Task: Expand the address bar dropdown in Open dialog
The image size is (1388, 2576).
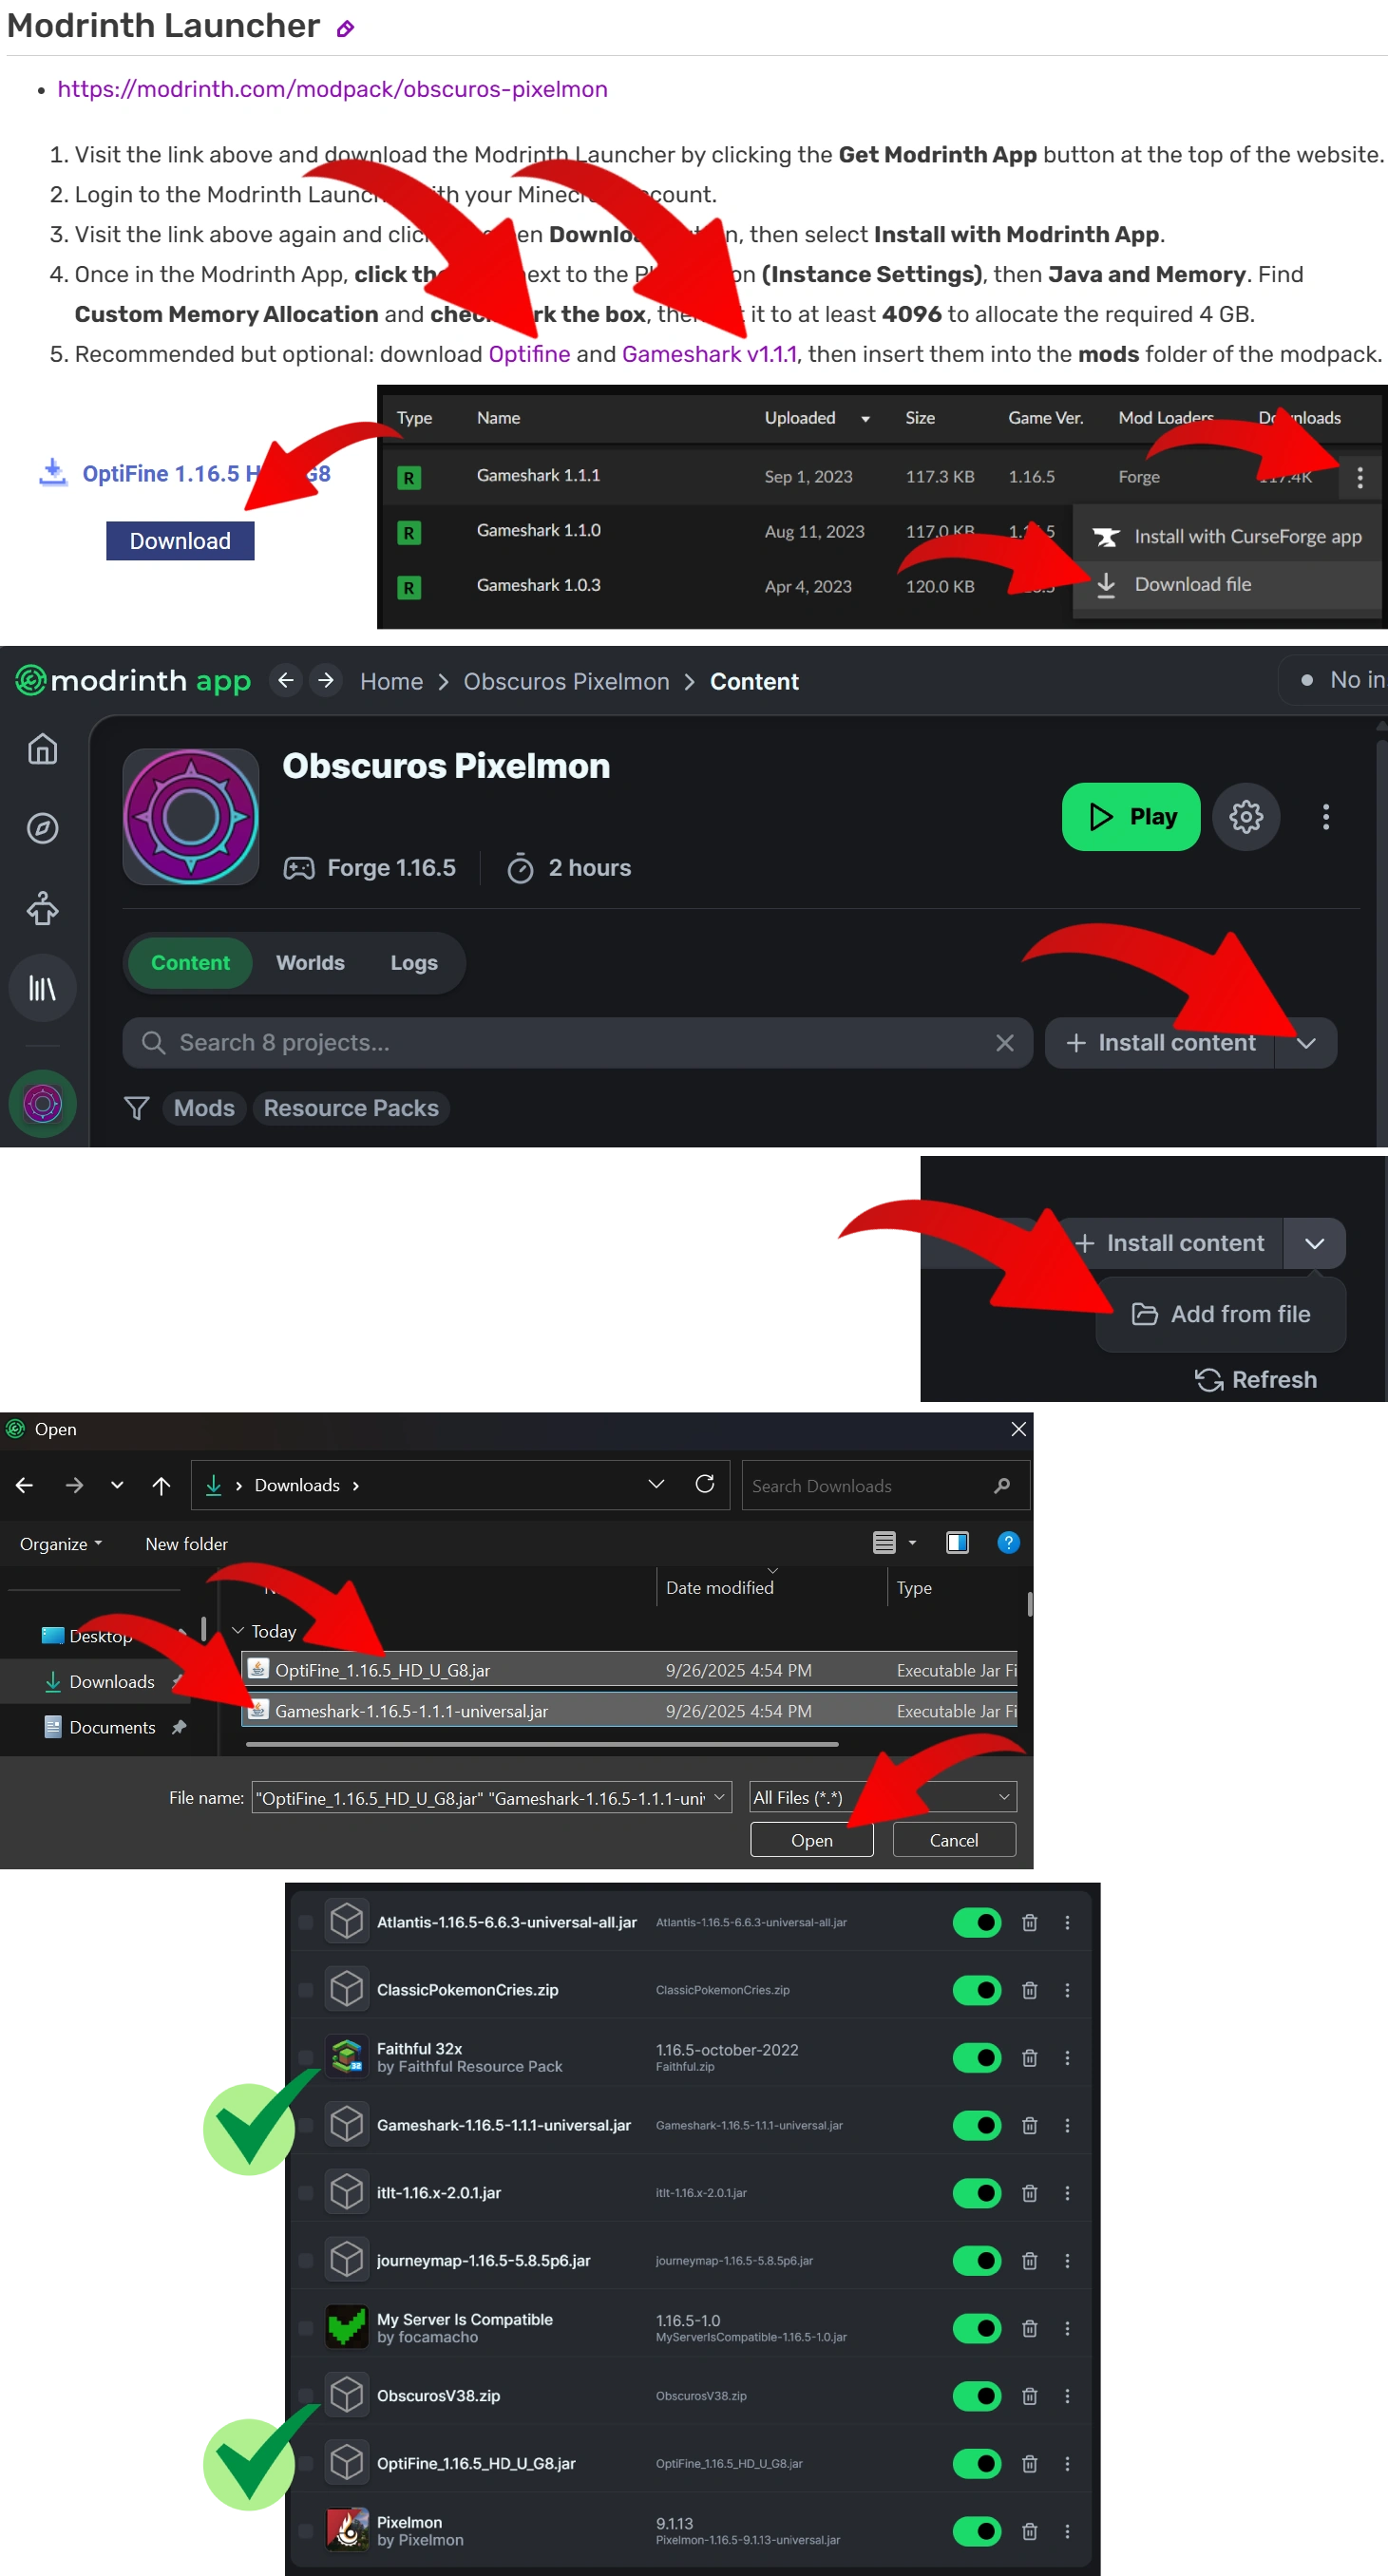Action: [x=656, y=1484]
